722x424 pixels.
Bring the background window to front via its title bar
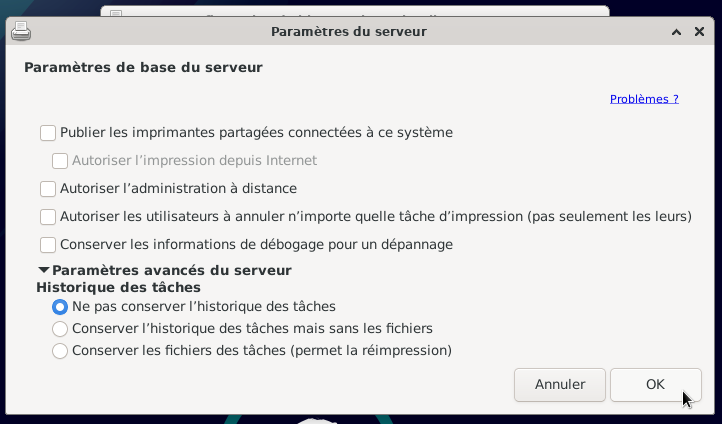click(355, 12)
